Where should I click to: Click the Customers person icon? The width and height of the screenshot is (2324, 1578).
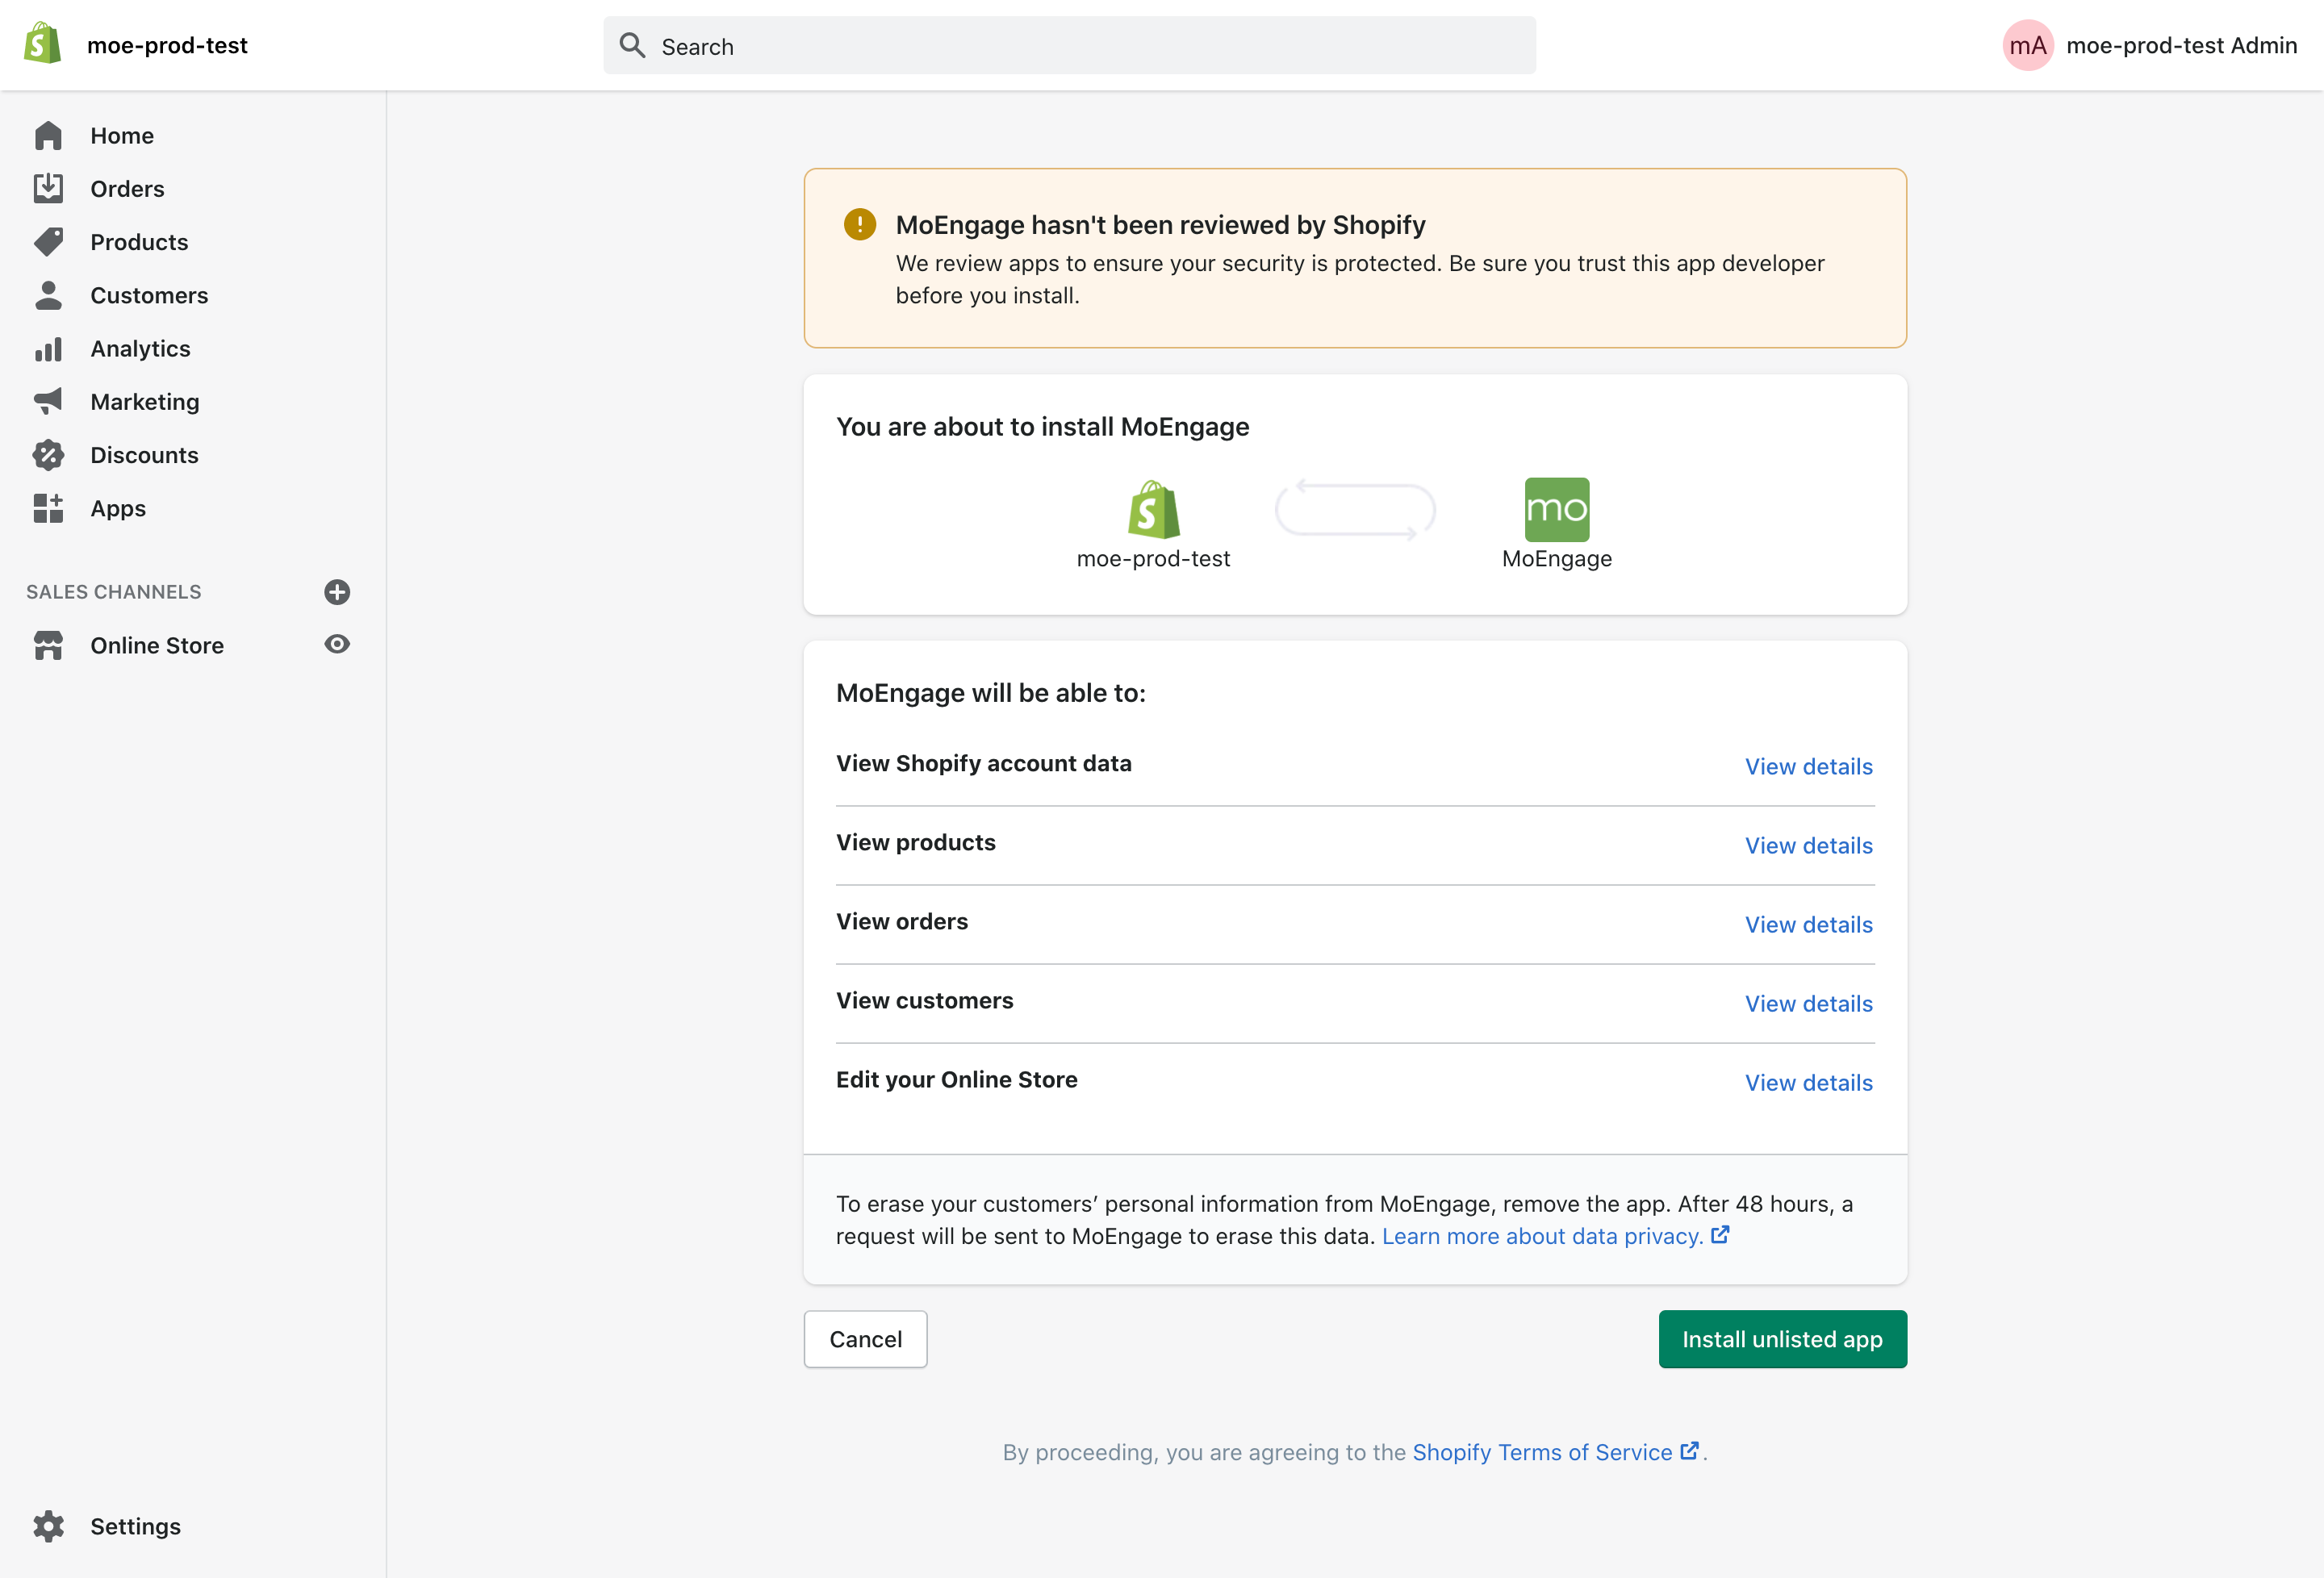click(x=48, y=295)
